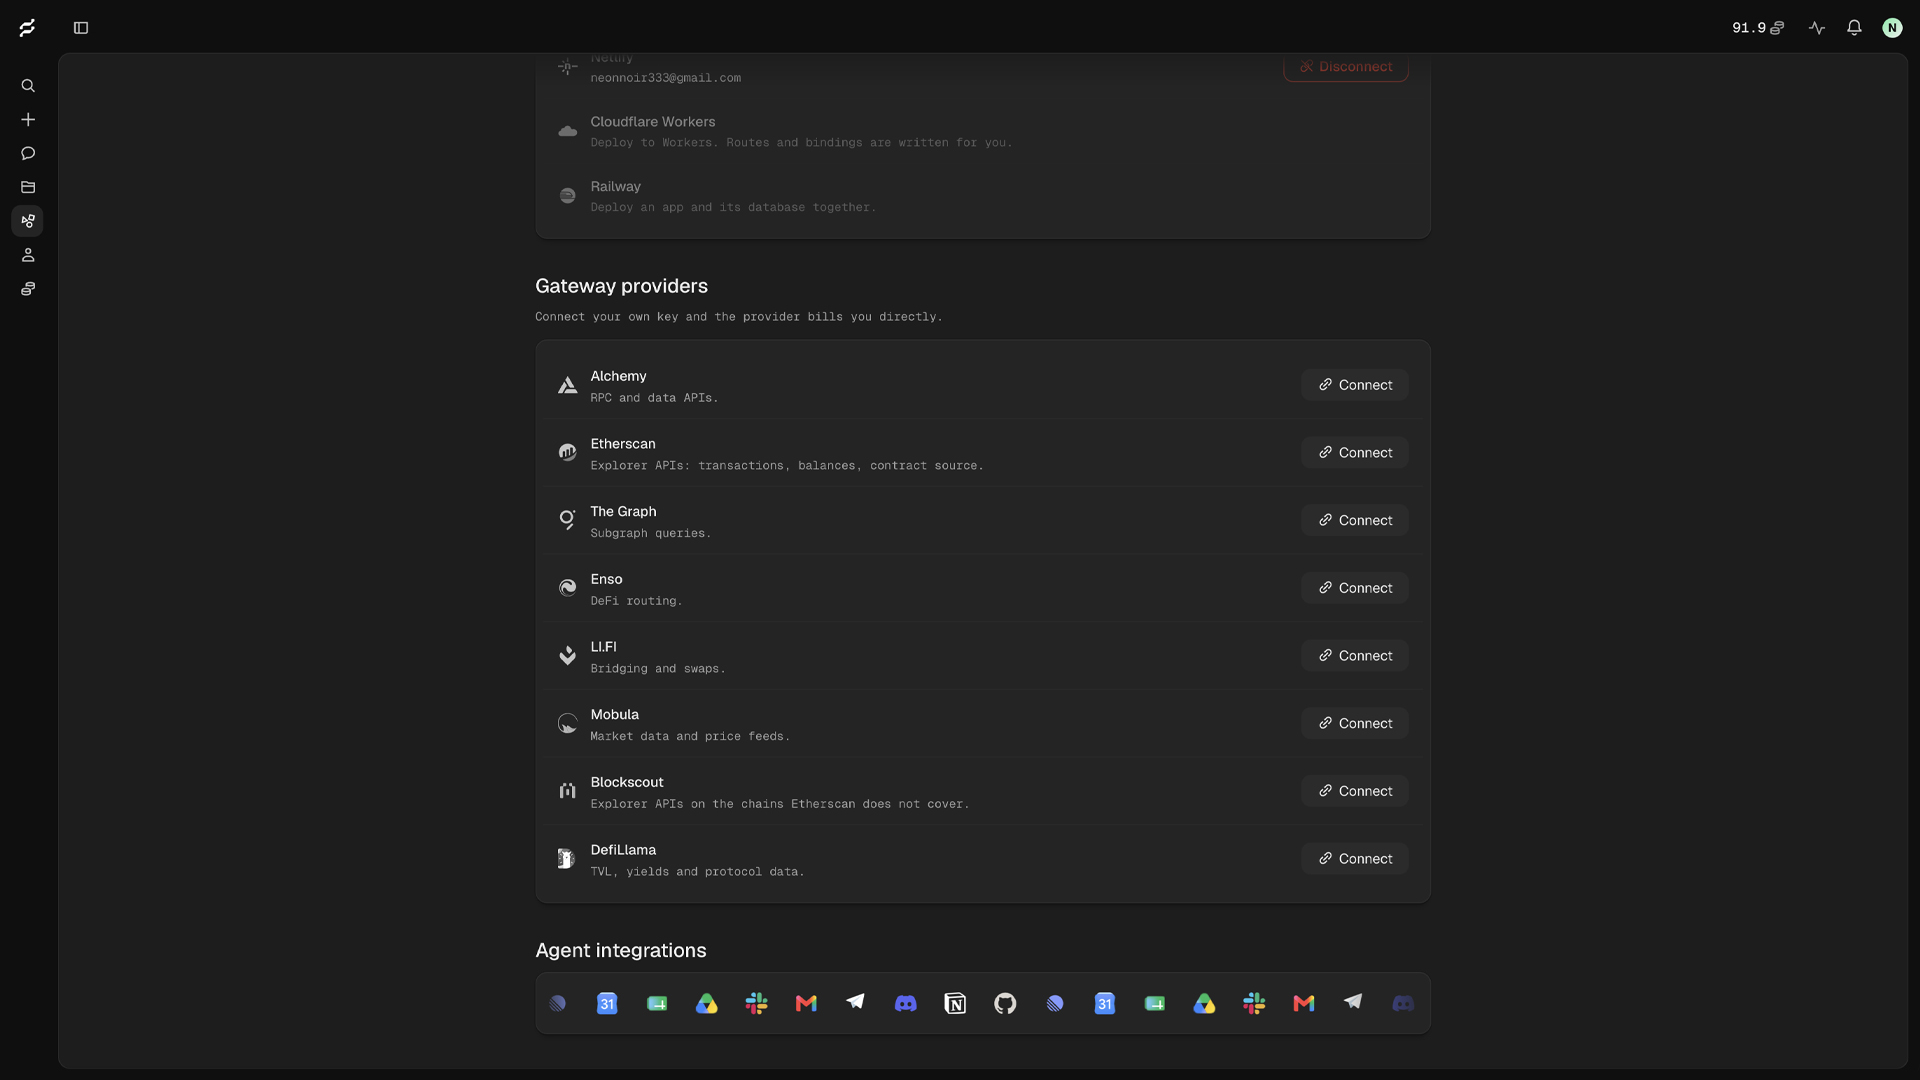Toggle the sidebar panel icon
Screen dimensions: 1920x1080
[81, 28]
